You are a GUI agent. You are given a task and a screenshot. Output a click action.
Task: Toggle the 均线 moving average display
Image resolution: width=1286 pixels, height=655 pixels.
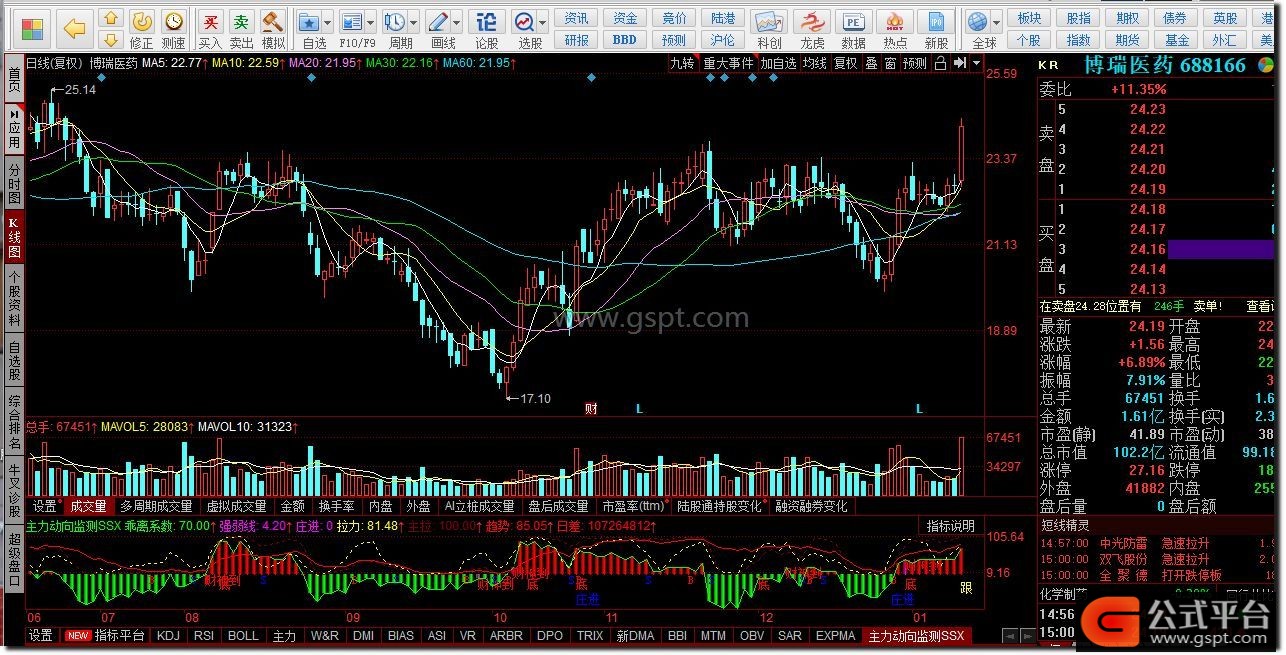point(815,63)
